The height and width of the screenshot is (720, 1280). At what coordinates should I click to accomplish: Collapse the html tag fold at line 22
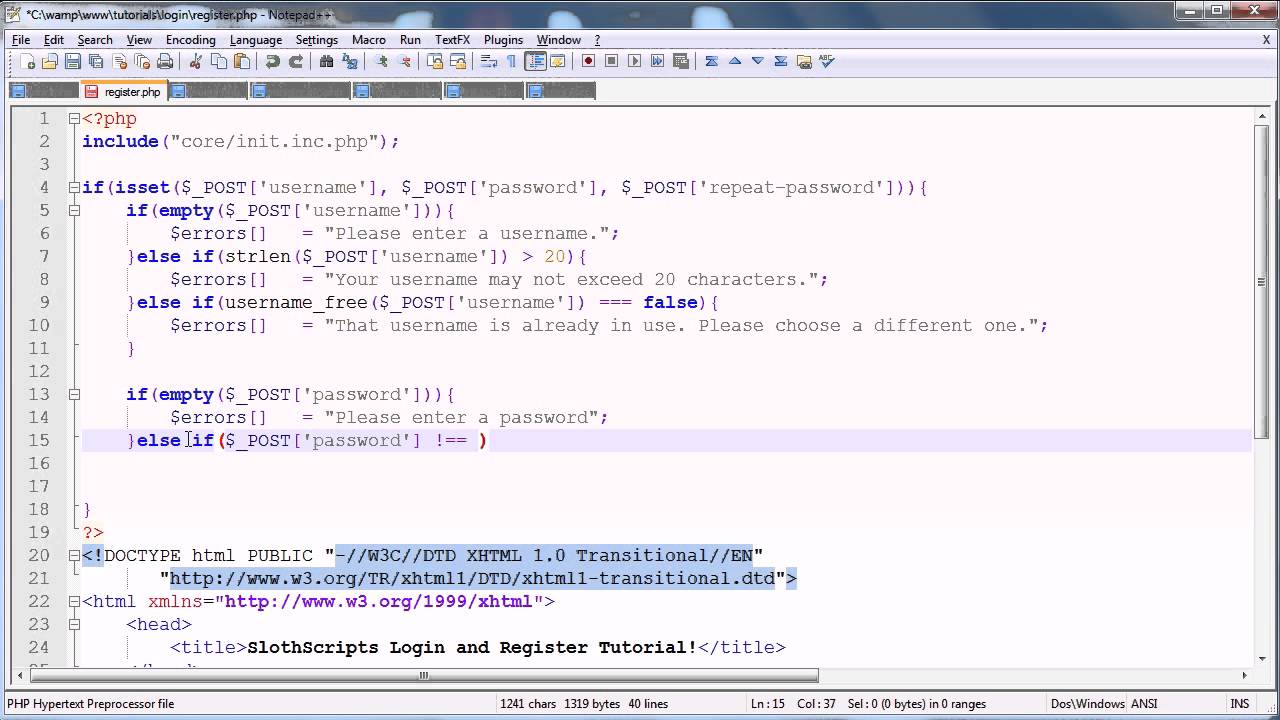point(74,601)
